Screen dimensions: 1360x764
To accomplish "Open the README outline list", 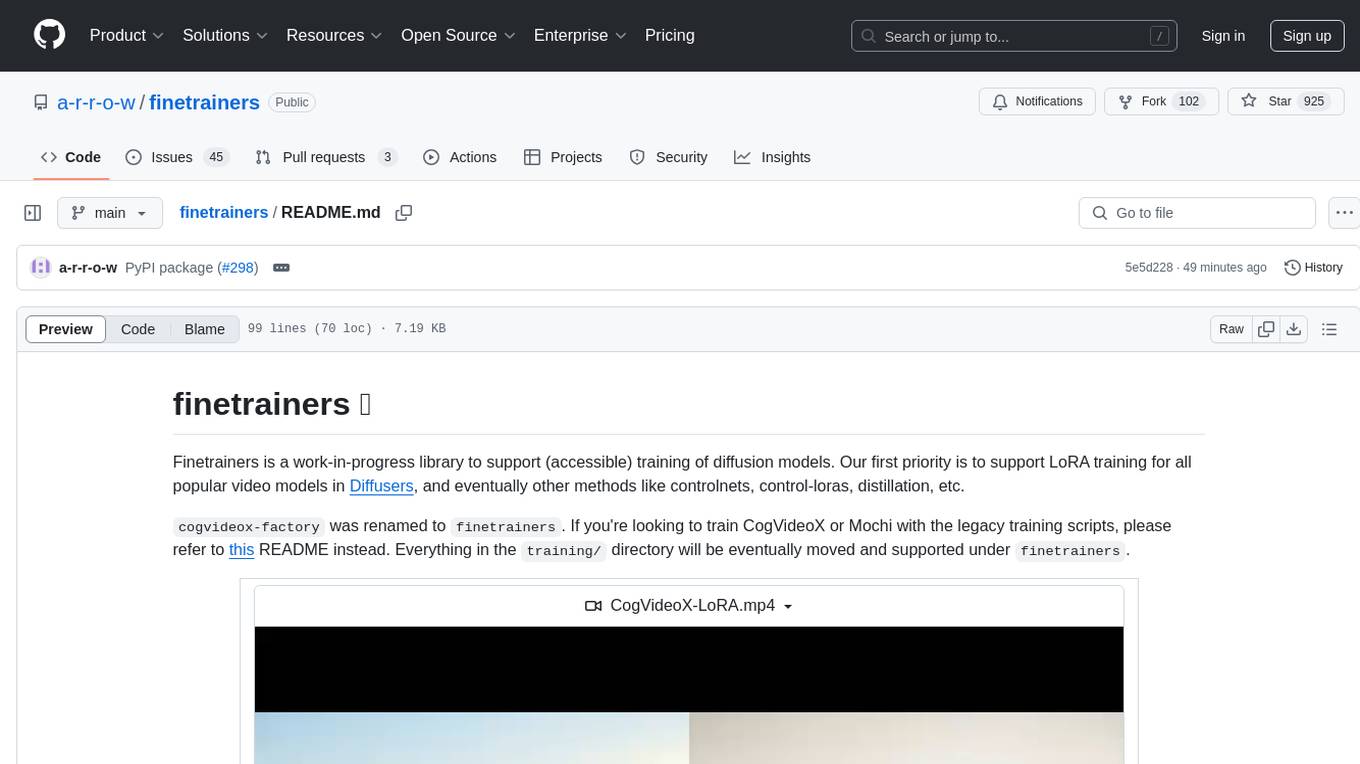I will pyautogui.click(x=1329, y=329).
